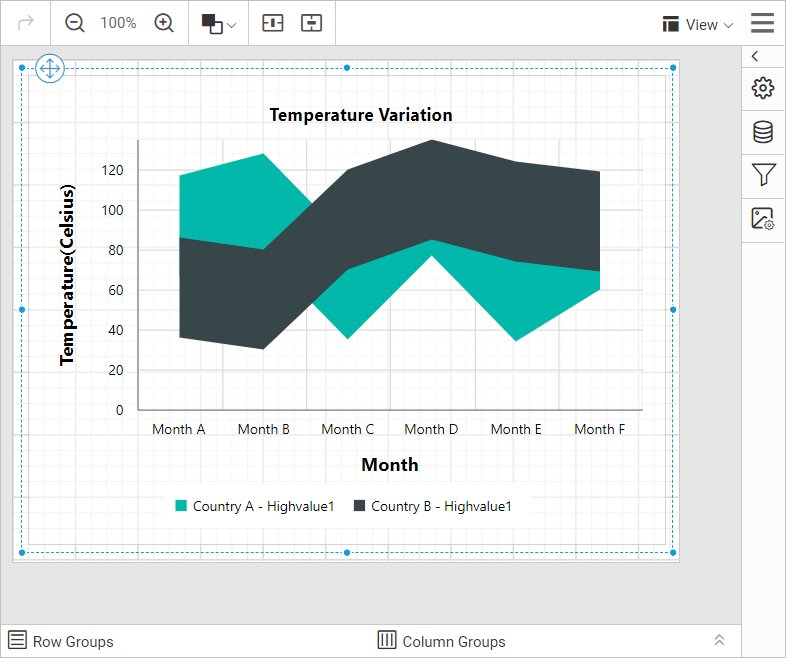Open the Image manager panel
The width and height of the screenshot is (786, 658).
pyautogui.click(x=763, y=219)
